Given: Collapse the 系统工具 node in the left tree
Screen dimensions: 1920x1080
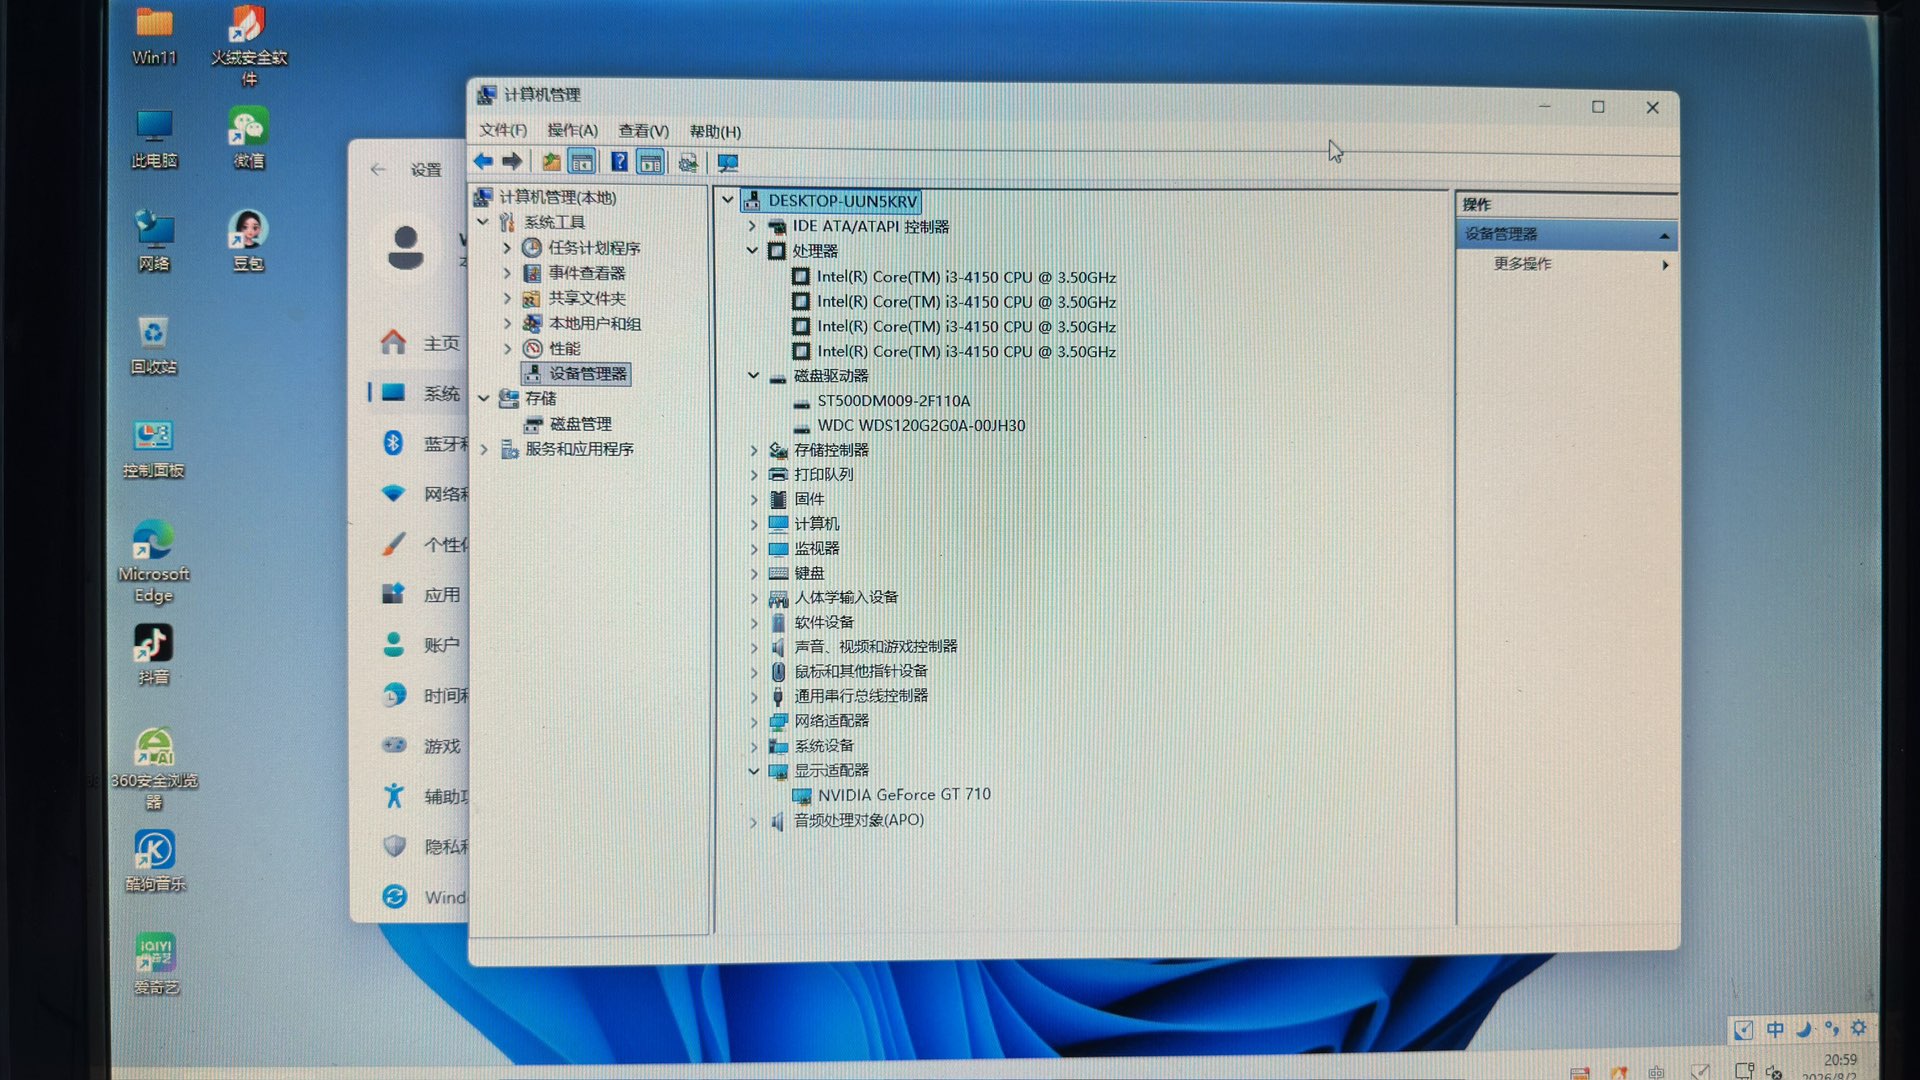Looking at the screenshot, I should [x=484, y=222].
